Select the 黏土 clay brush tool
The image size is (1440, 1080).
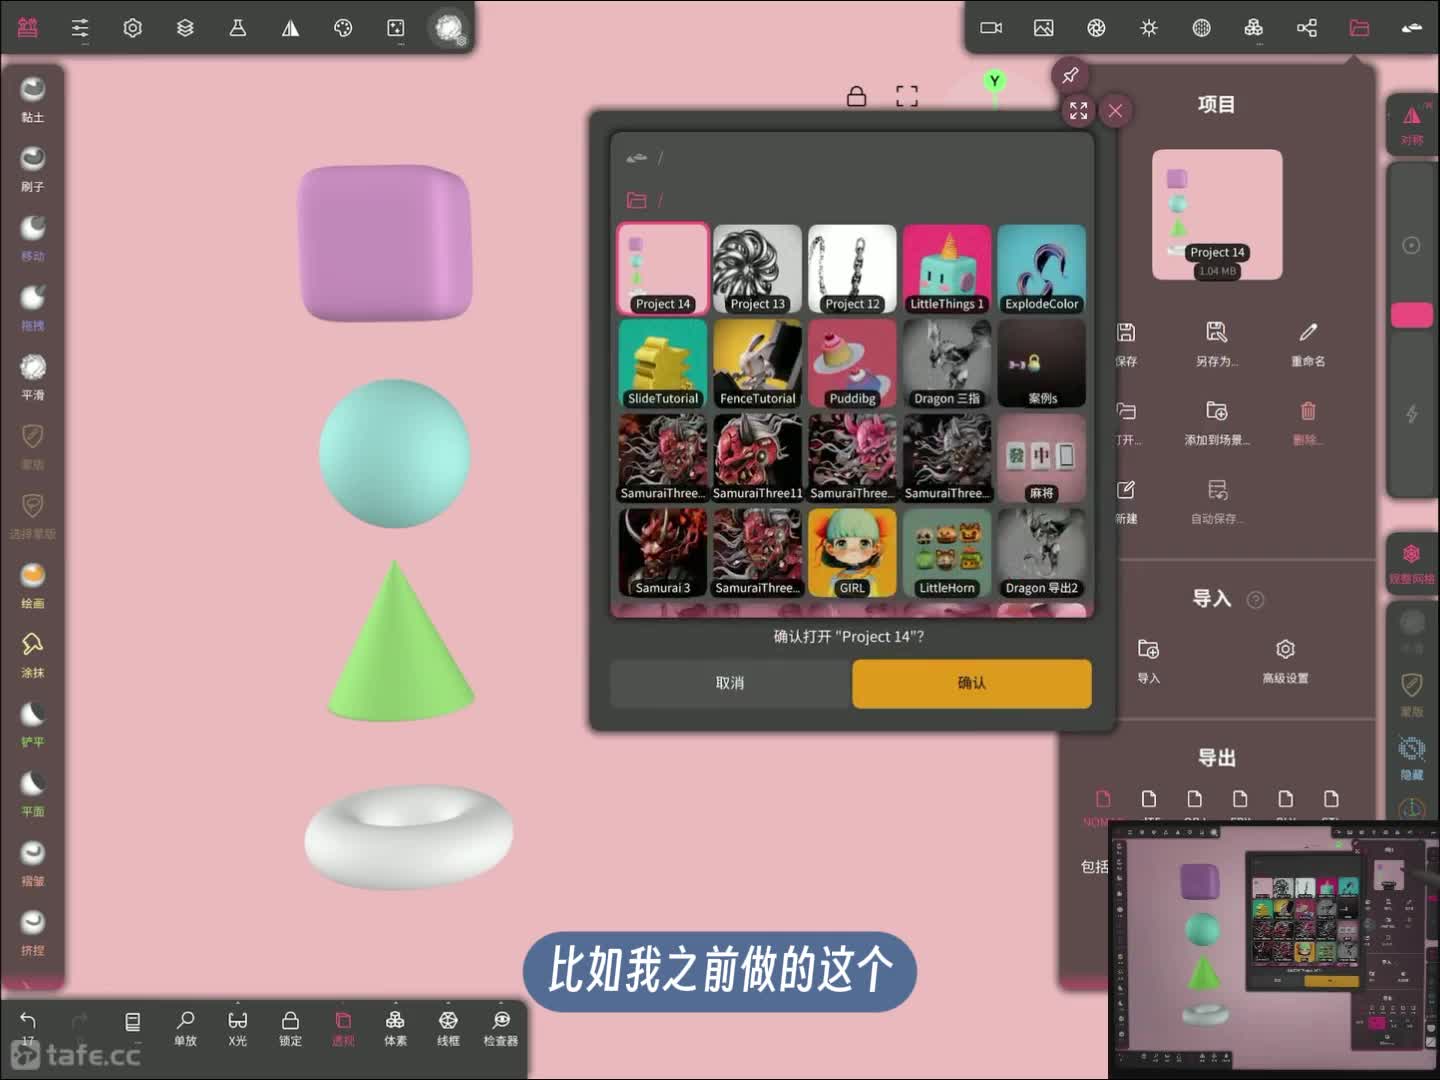tap(33, 98)
